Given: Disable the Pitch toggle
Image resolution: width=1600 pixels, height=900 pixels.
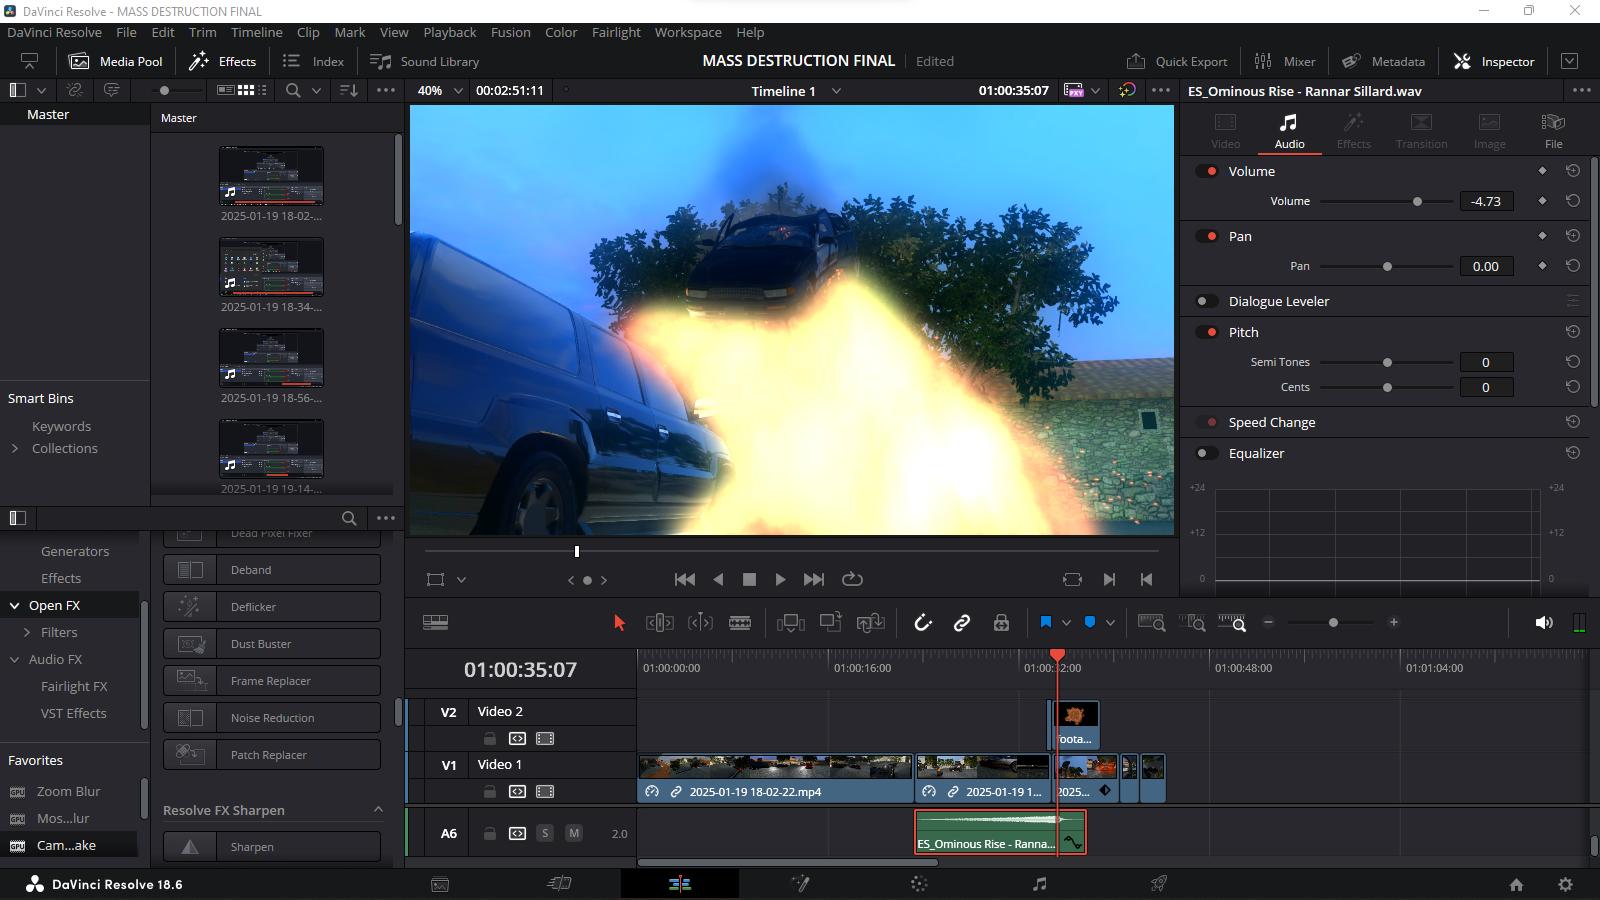Looking at the screenshot, I should click(1206, 333).
